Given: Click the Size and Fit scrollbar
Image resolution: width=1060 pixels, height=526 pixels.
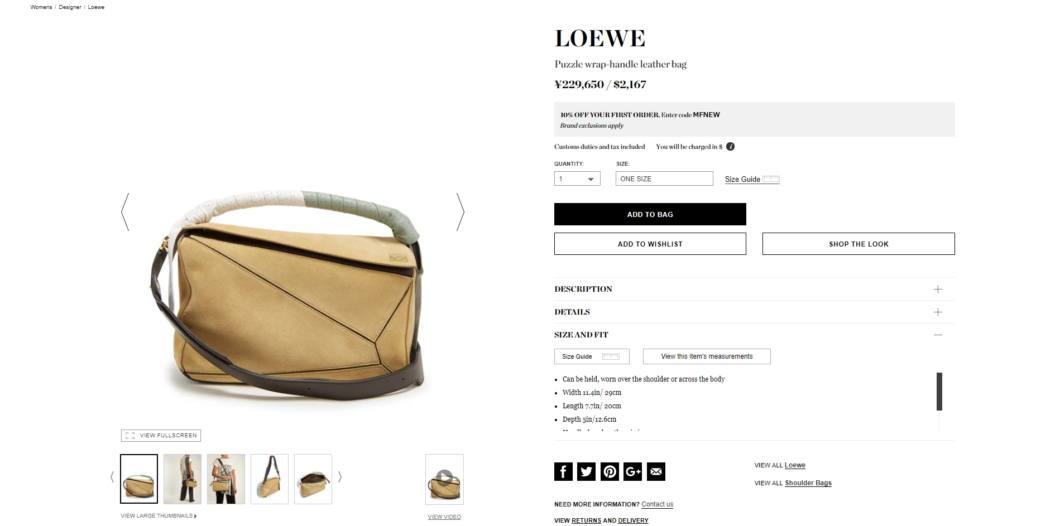Looking at the screenshot, I should [939, 391].
